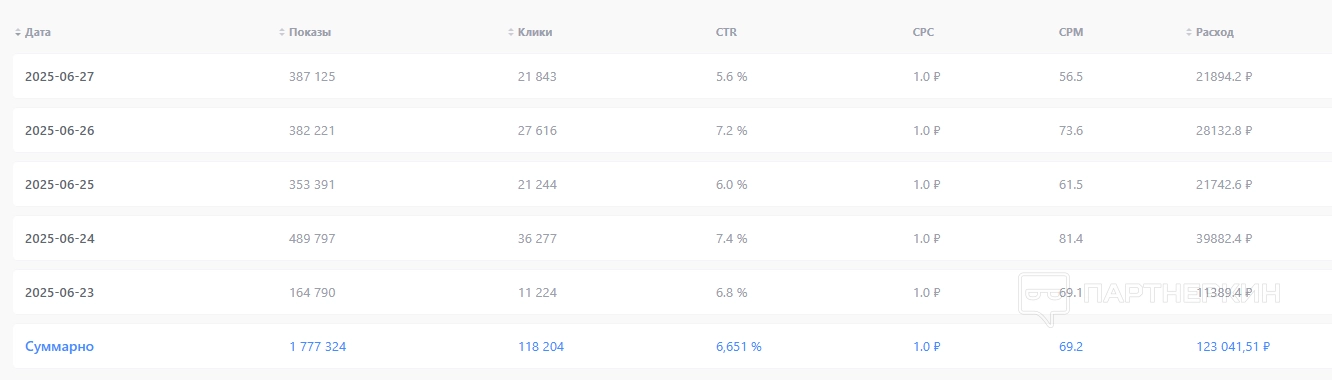Click the Суммарно totals label
This screenshot has width=1332, height=380.
click(x=59, y=346)
